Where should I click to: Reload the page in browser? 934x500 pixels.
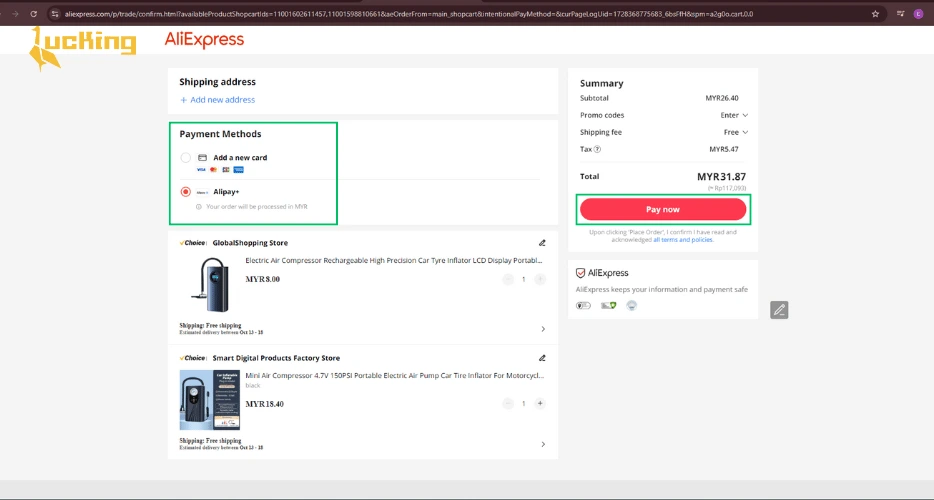coord(33,14)
